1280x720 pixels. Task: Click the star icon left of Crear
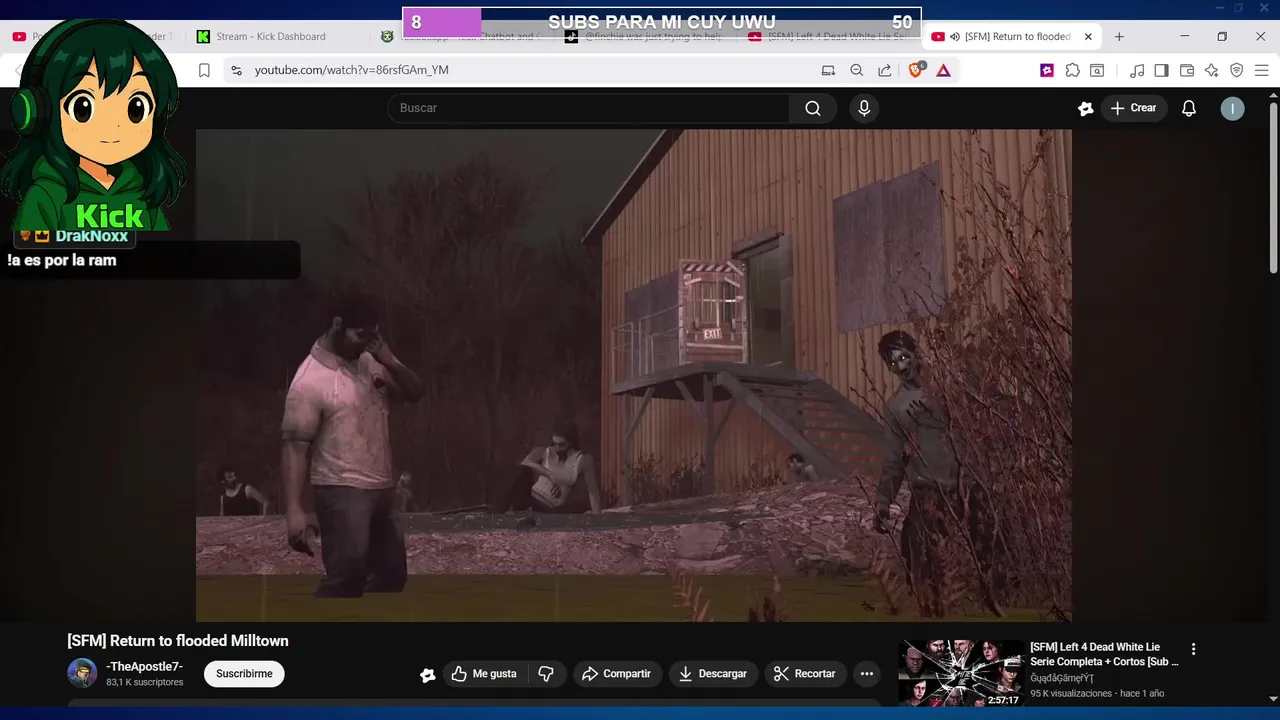(1086, 108)
